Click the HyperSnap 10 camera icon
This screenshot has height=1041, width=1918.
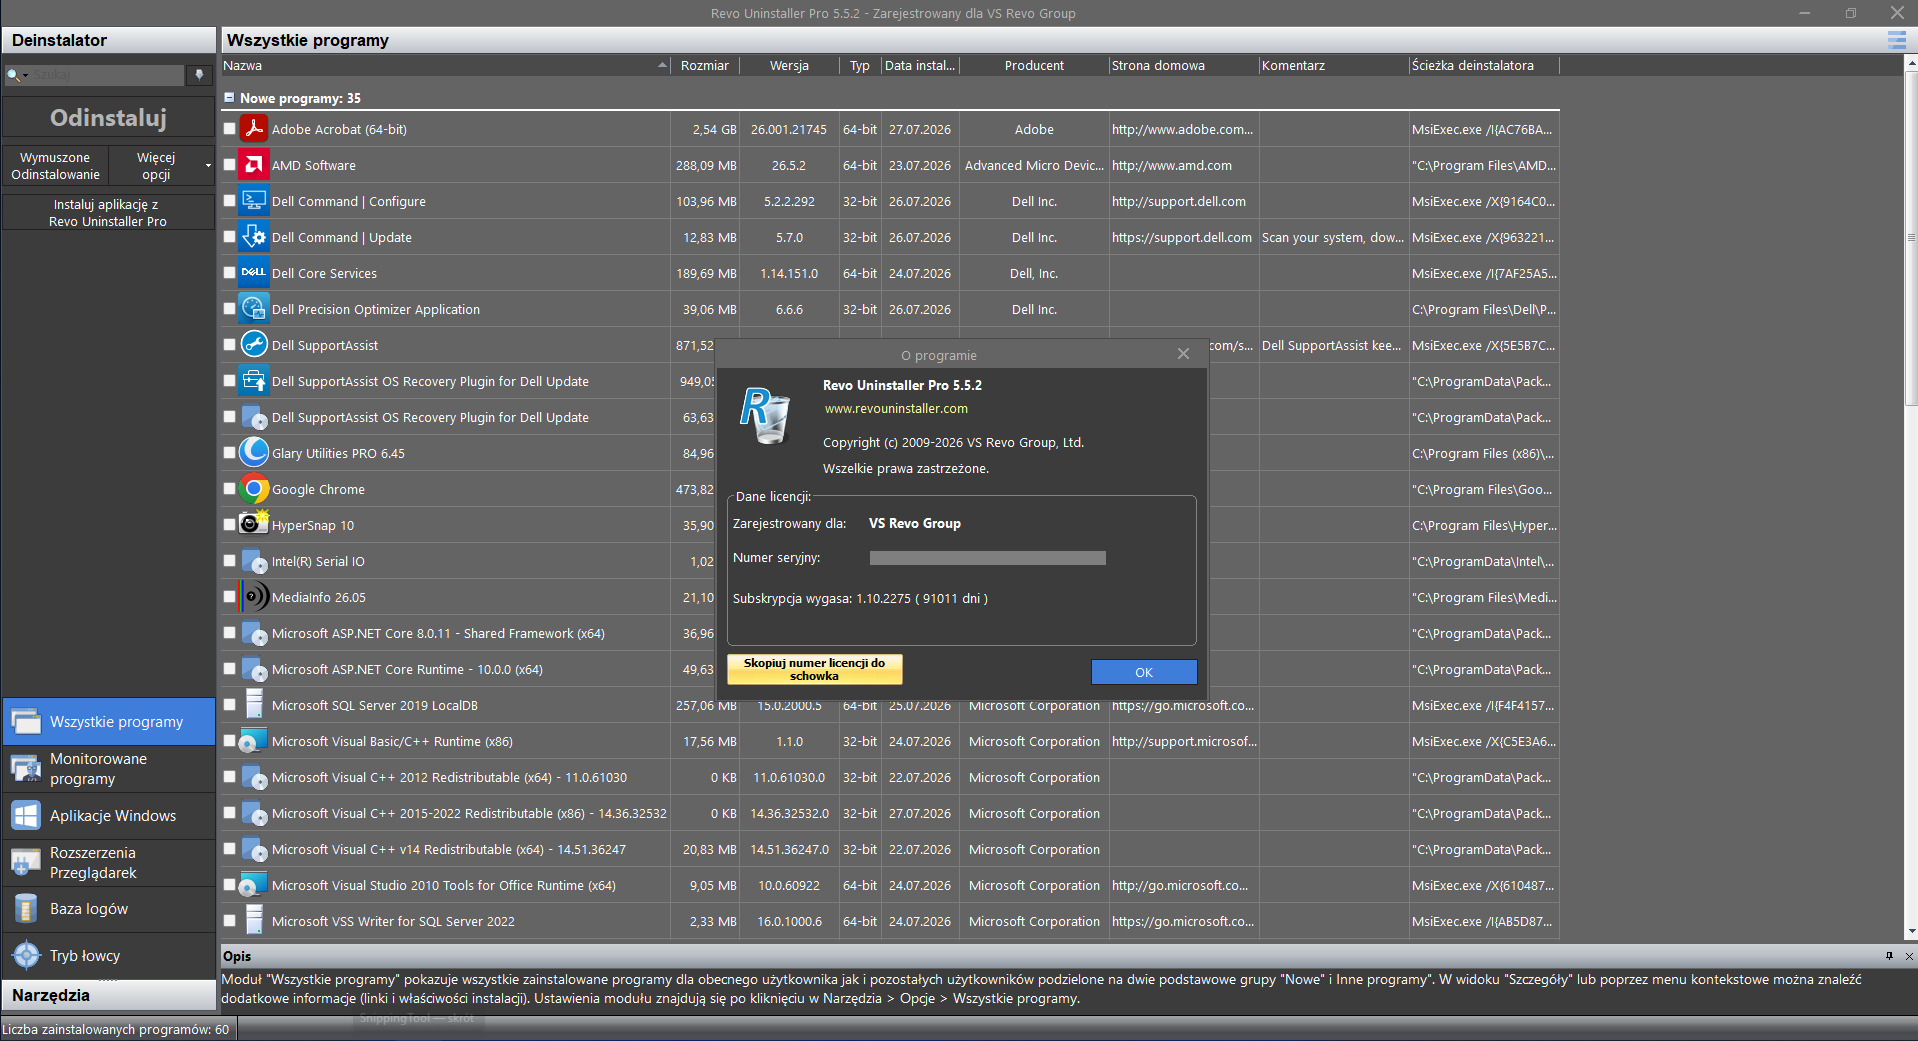click(254, 525)
